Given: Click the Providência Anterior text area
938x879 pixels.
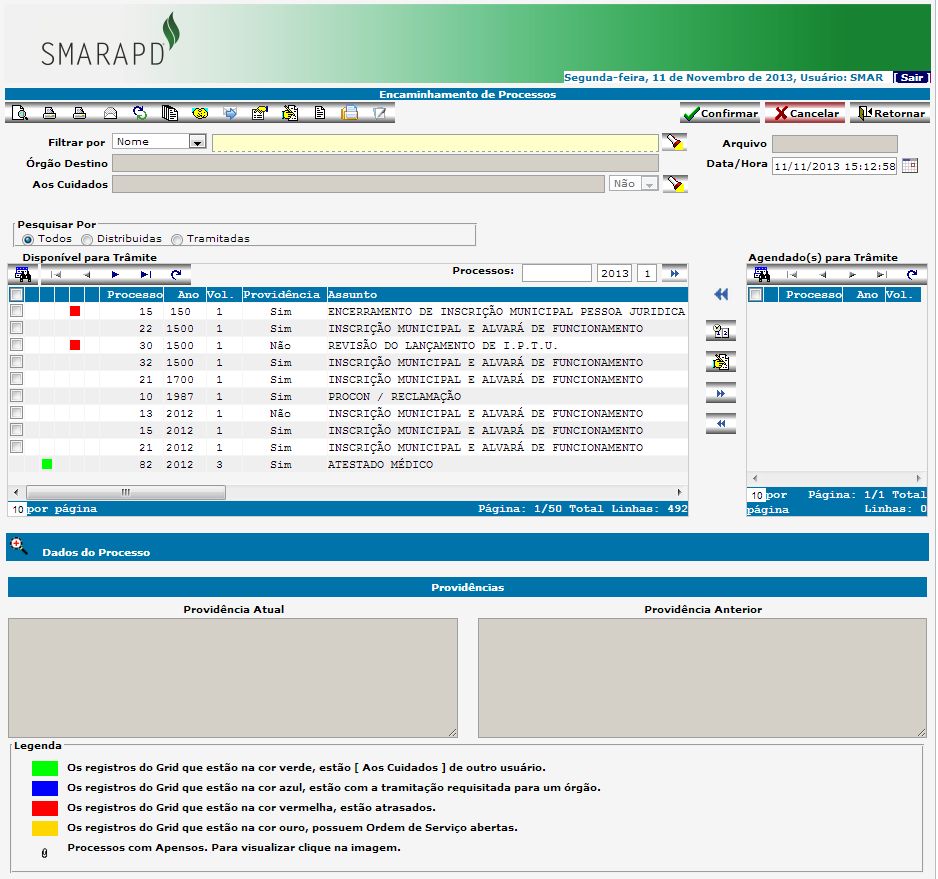Looking at the screenshot, I should [702, 678].
